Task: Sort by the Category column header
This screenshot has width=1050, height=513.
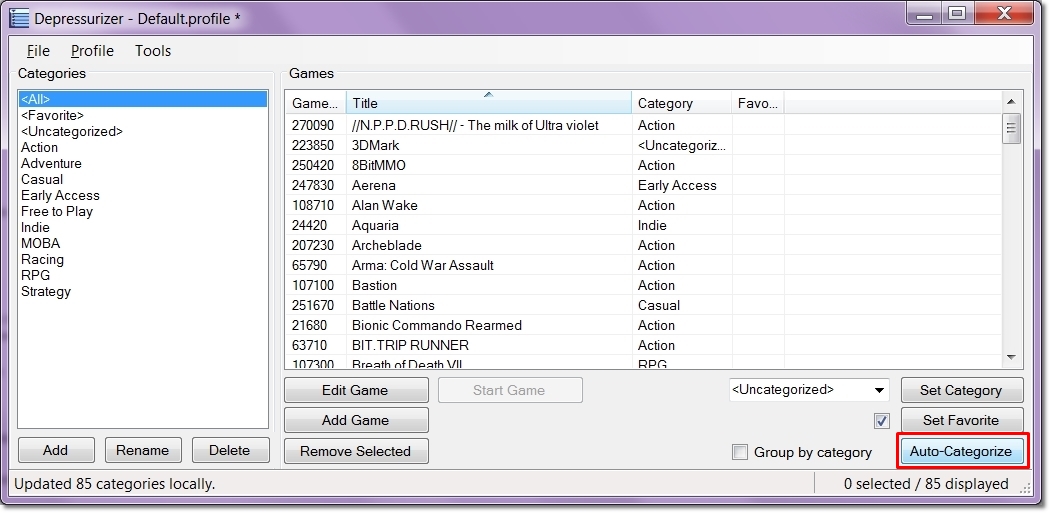Action: point(682,103)
